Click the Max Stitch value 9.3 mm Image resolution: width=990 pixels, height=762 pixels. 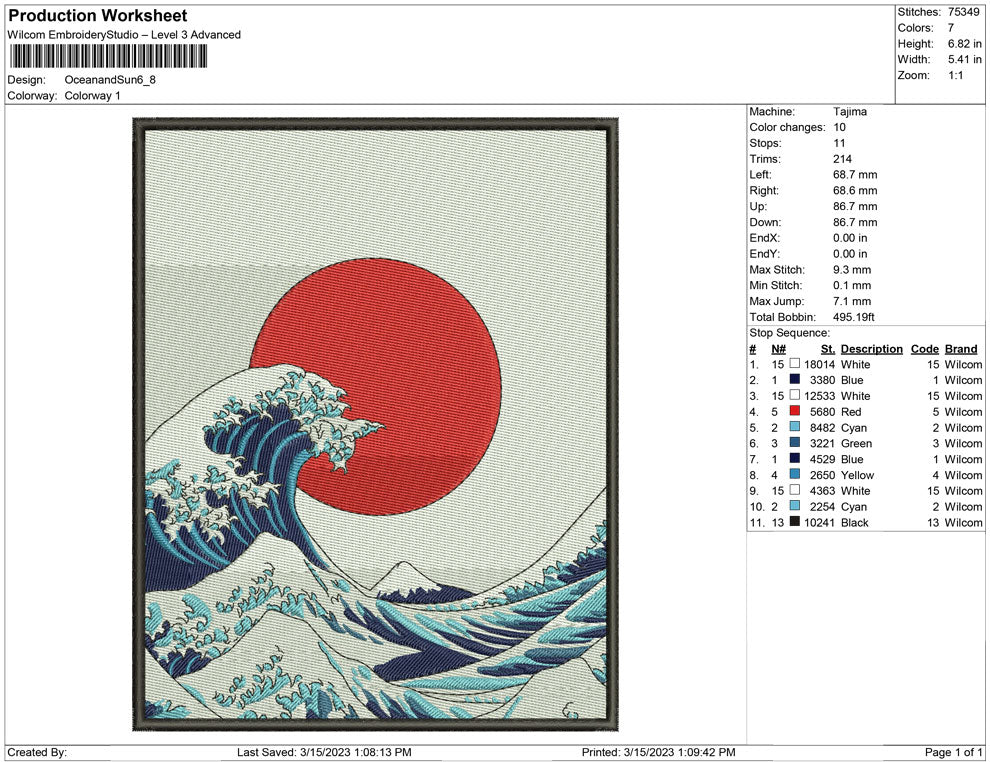852,270
